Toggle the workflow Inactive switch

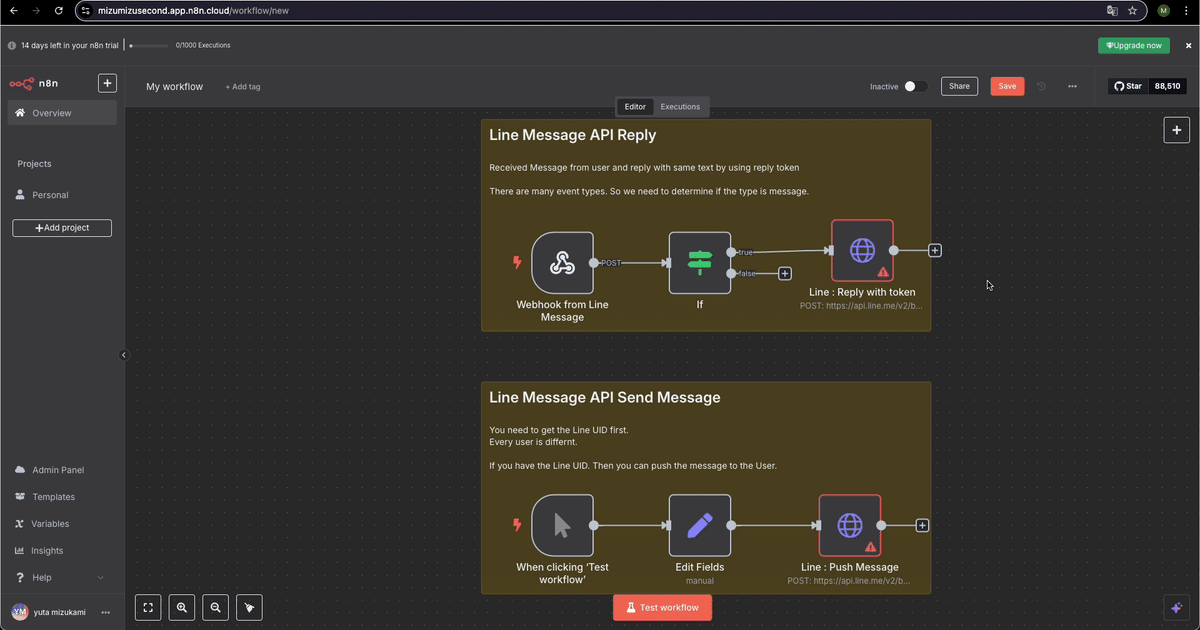(x=916, y=86)
